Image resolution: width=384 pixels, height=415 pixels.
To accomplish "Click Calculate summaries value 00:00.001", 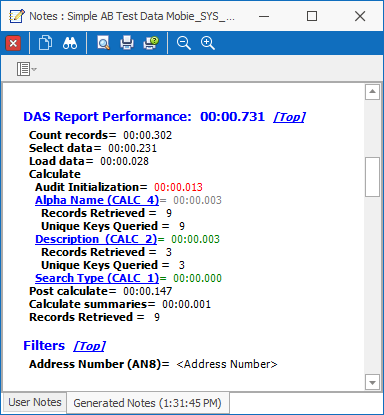I will (x=186, y=304).
